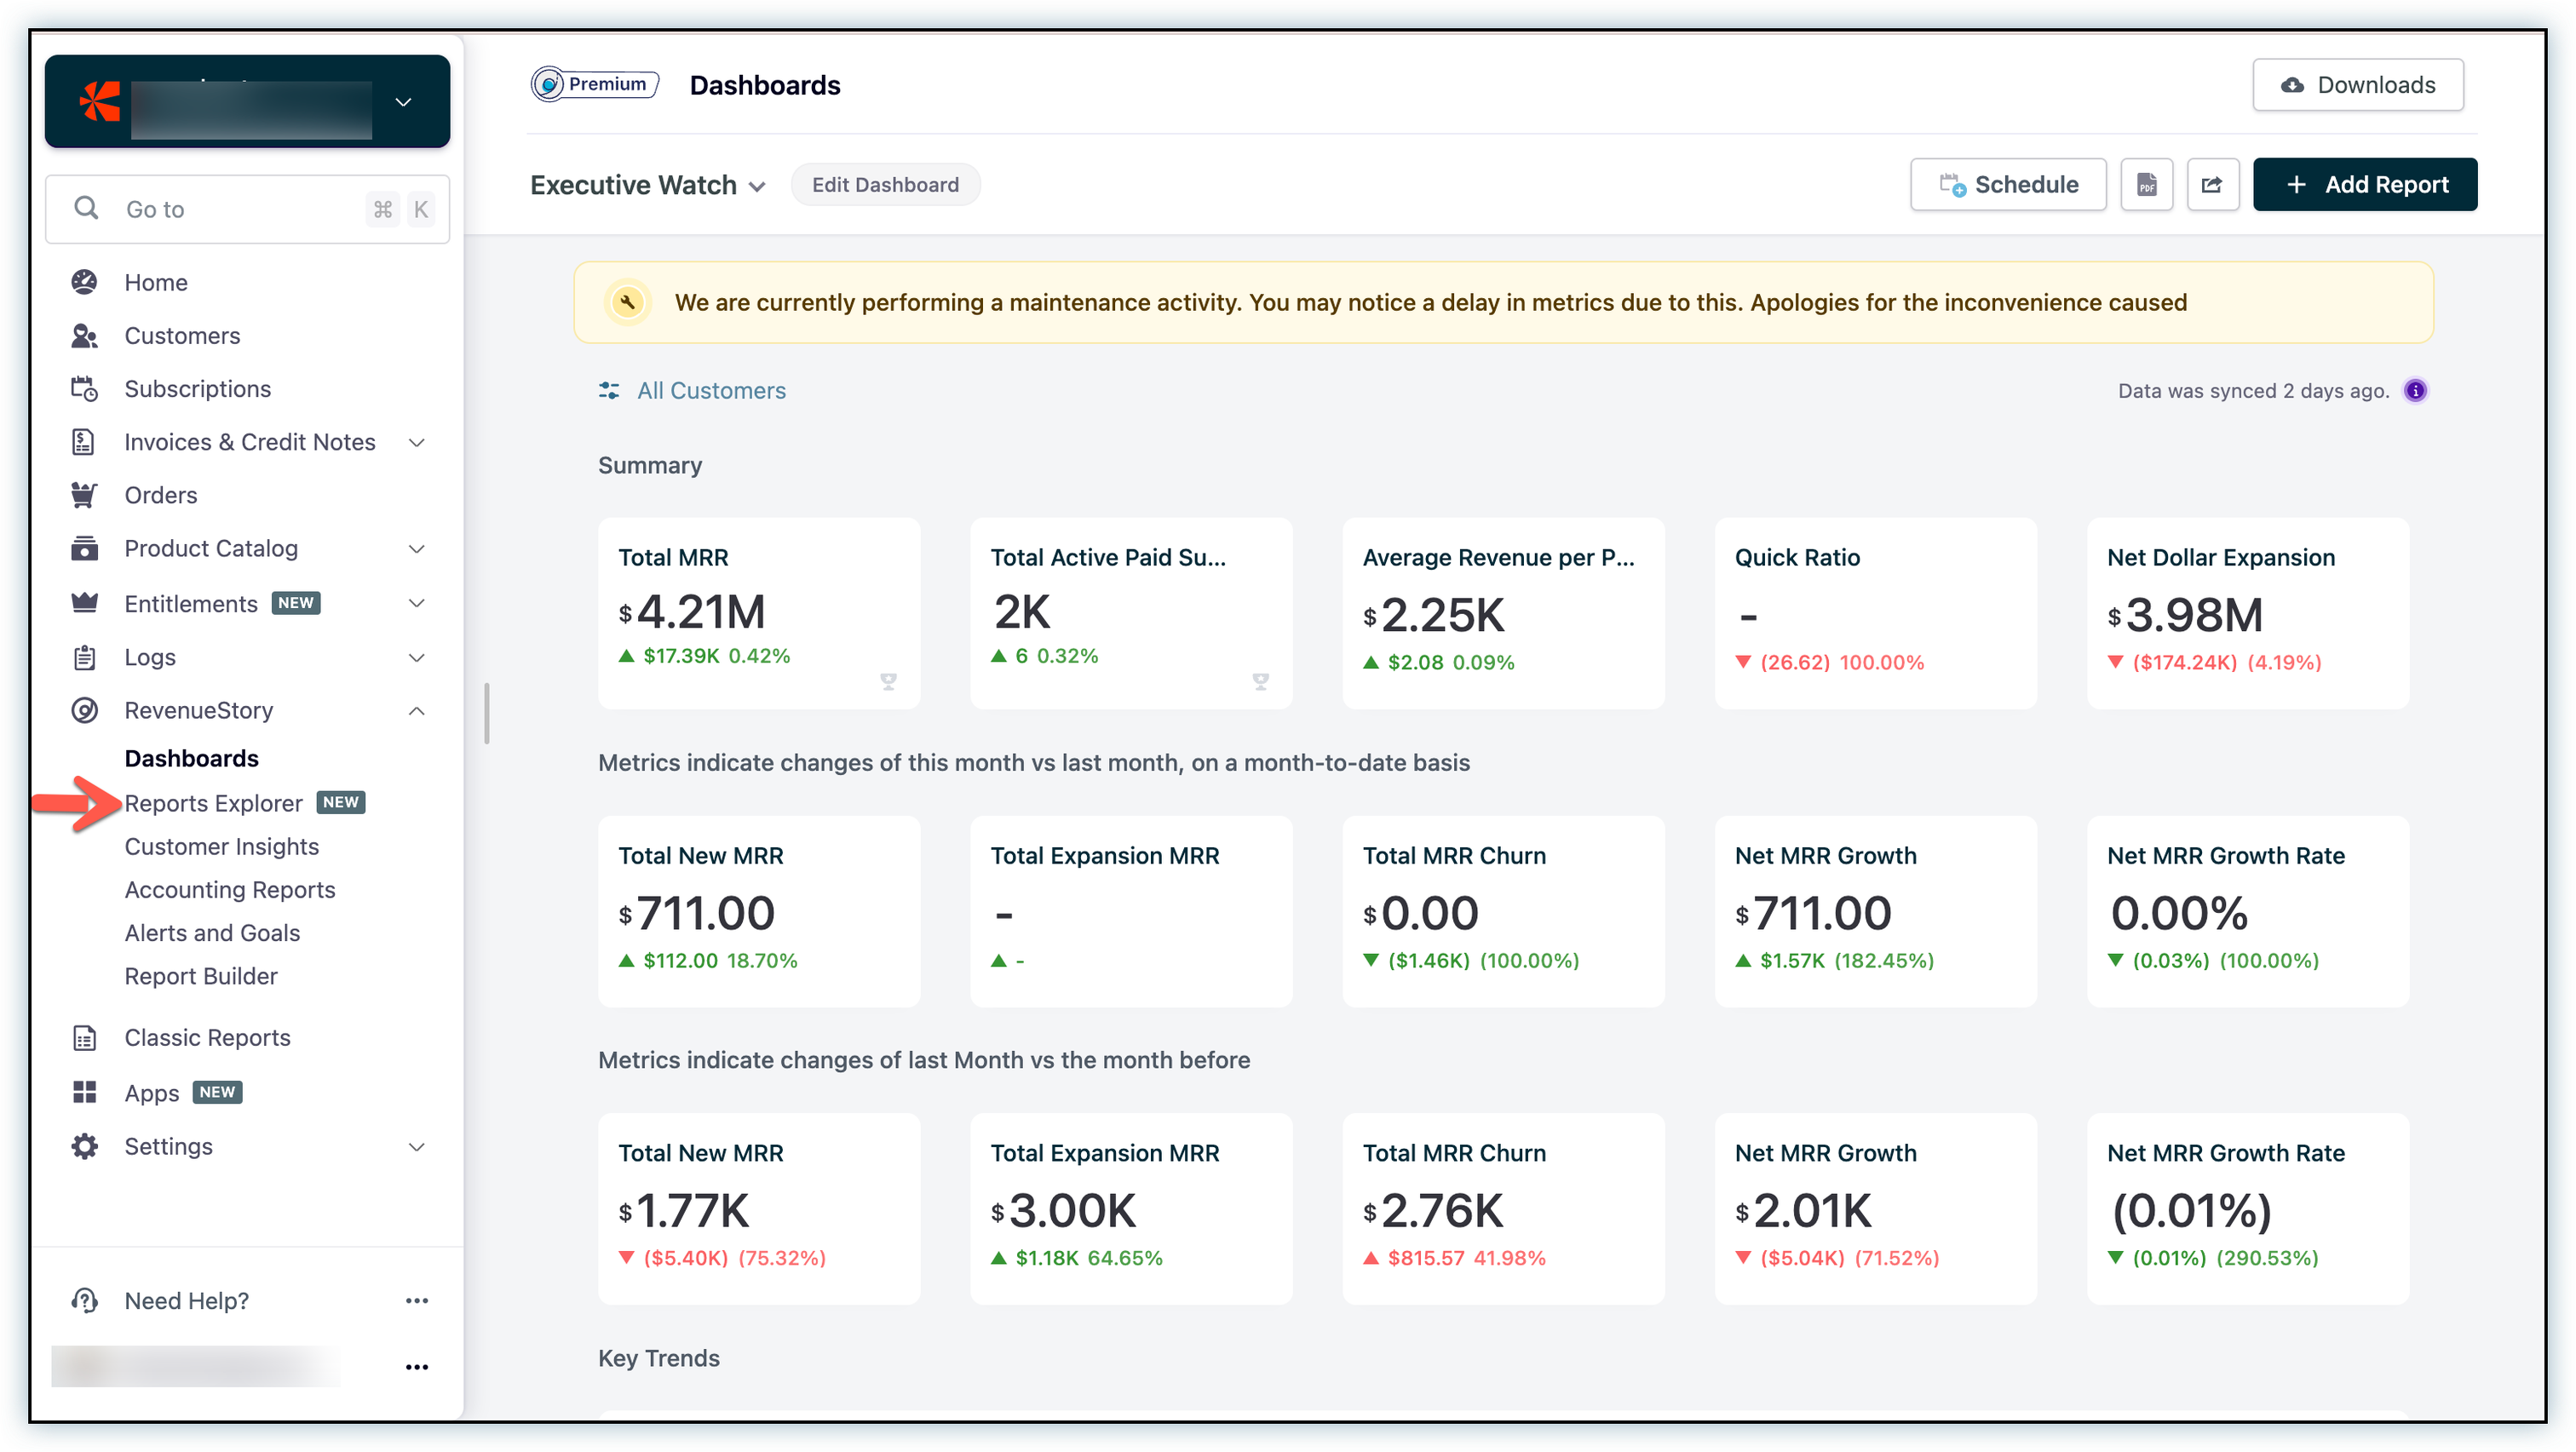Select Dashboards under RevenueStory

[x=191, y=758]
